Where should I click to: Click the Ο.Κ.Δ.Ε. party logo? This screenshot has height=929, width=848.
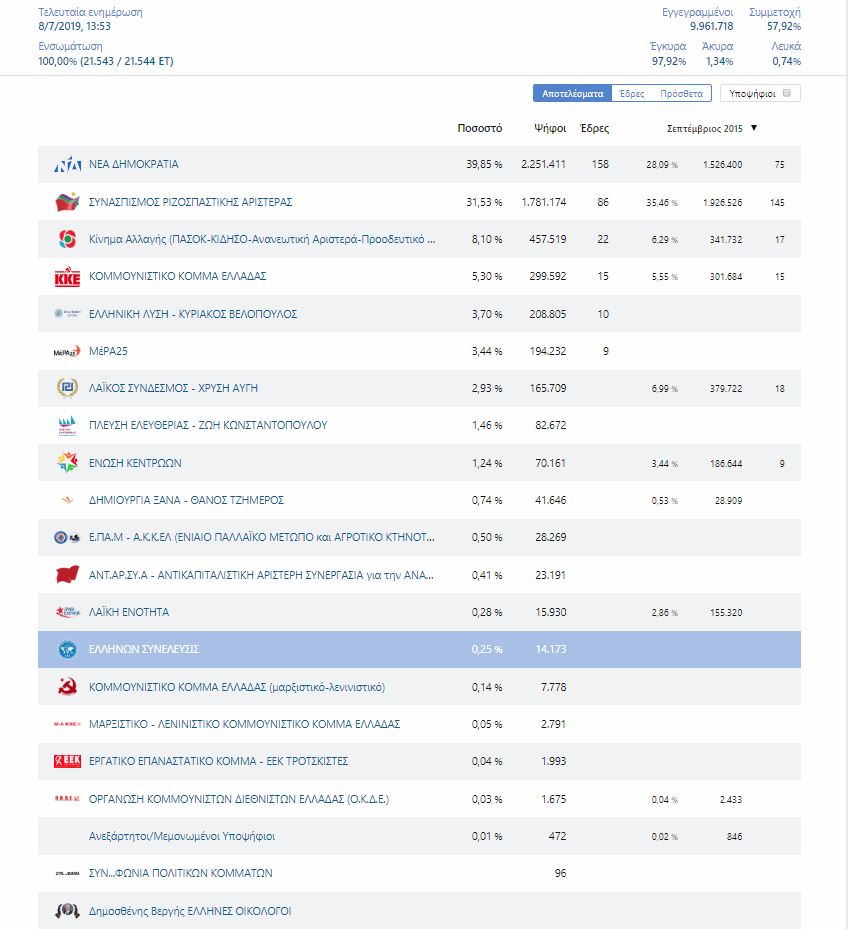(x=67, y=799)
